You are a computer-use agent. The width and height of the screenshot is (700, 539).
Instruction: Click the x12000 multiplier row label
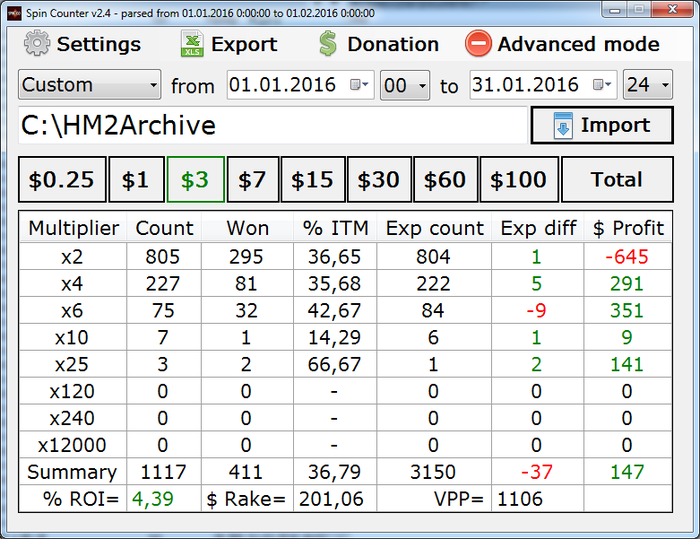pos(72,445)
